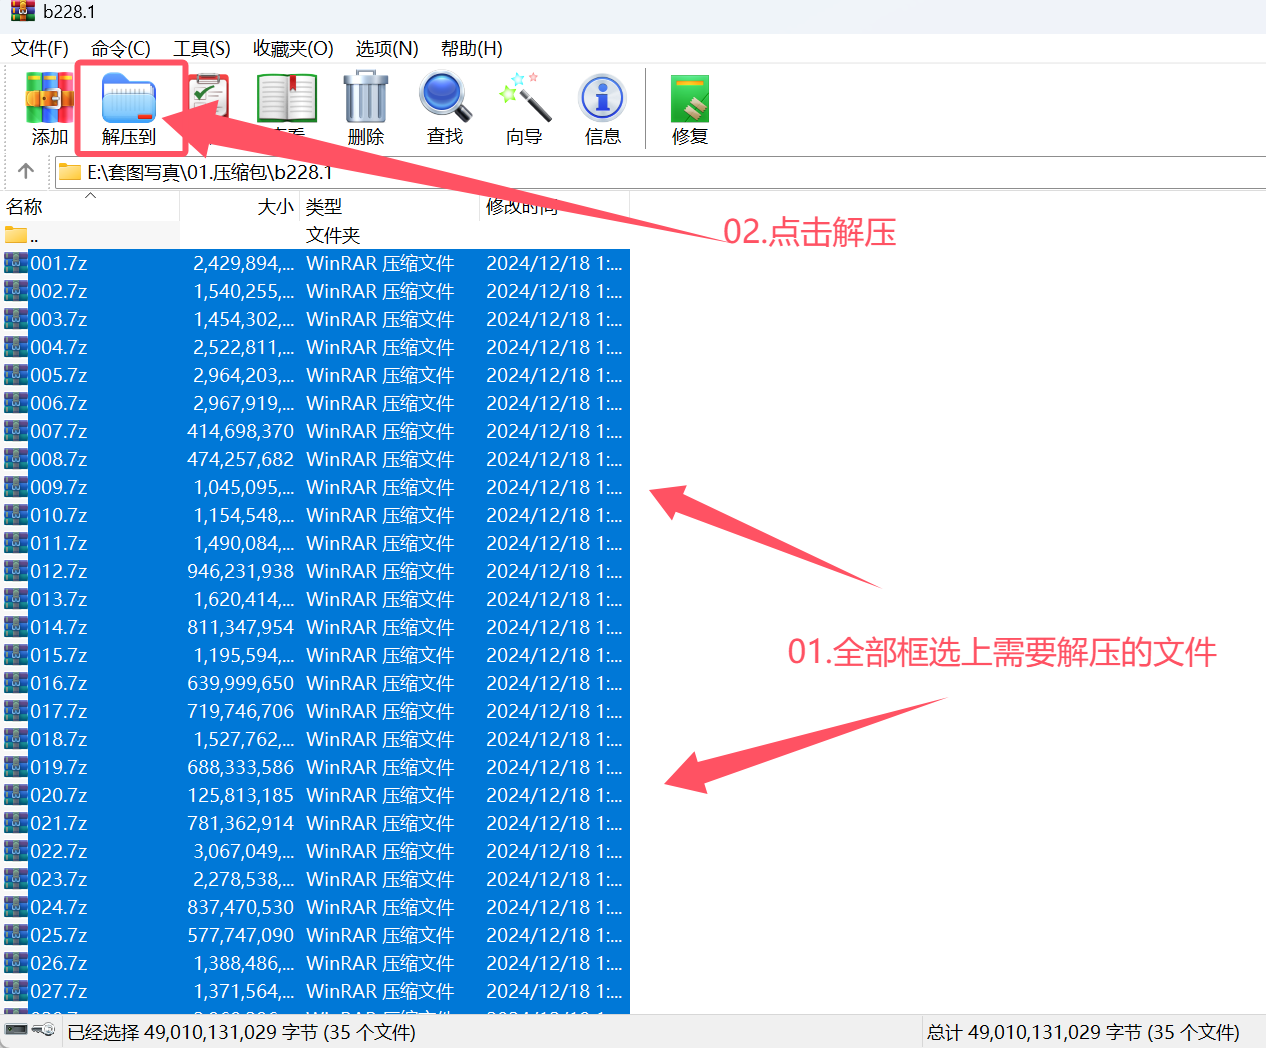This screenshot has height=1048, width=1266.
Task: Go up one folder level arrow
Action: click(26, 171)
